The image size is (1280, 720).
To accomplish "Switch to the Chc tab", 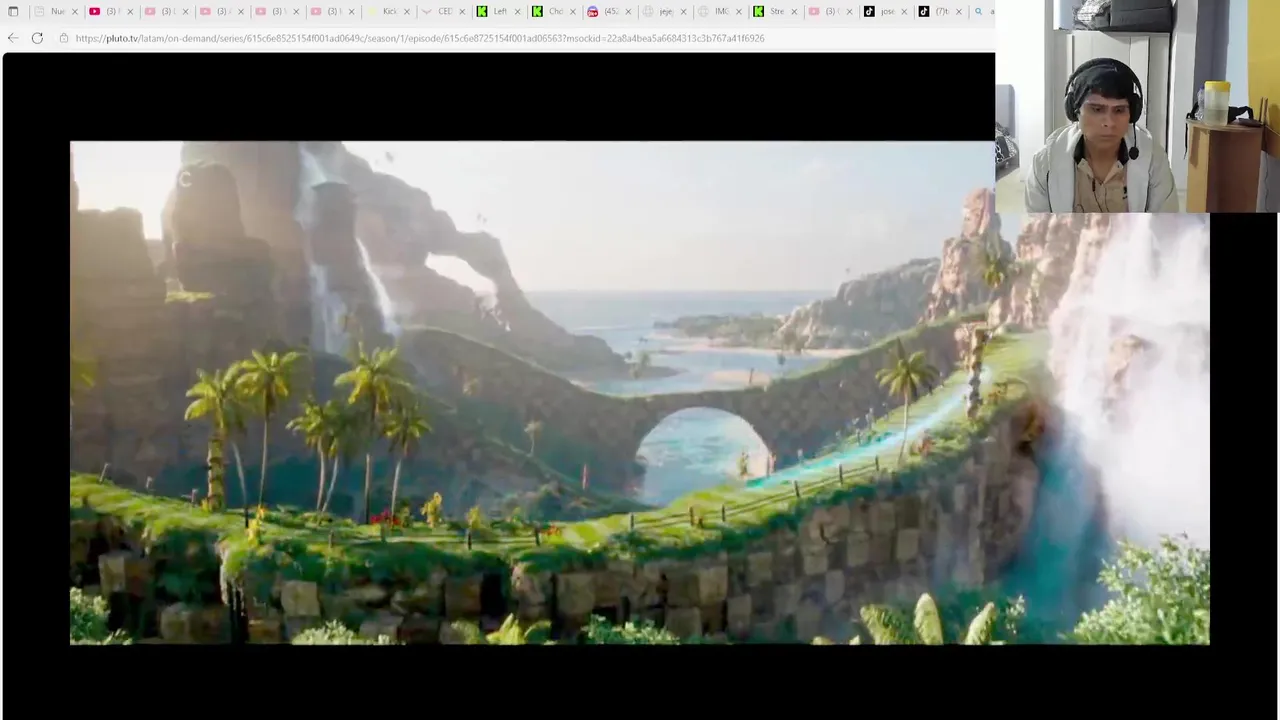I will tap(554, 11).
